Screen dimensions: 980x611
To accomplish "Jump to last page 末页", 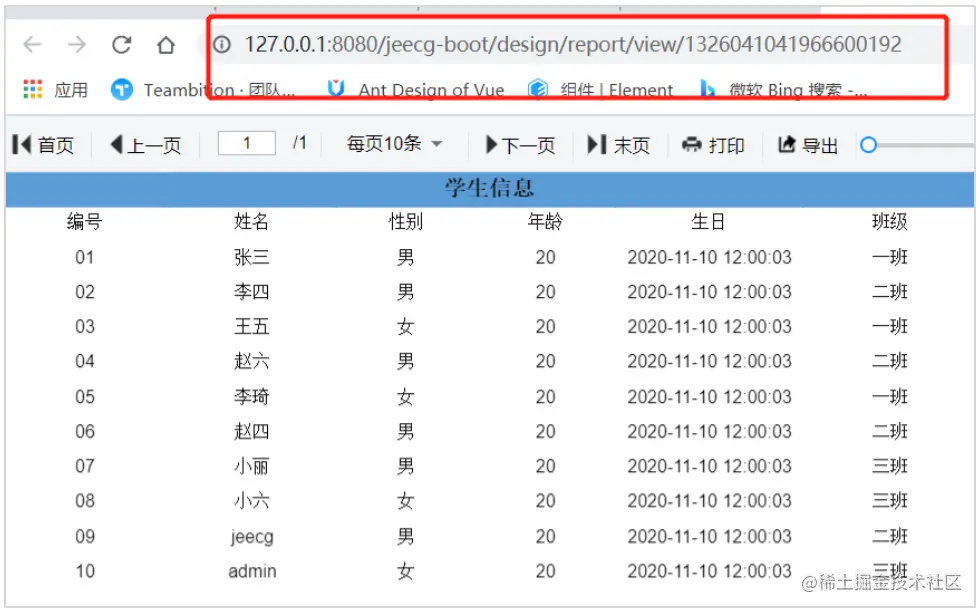I will pyautogui.click(x=619, y=145).
